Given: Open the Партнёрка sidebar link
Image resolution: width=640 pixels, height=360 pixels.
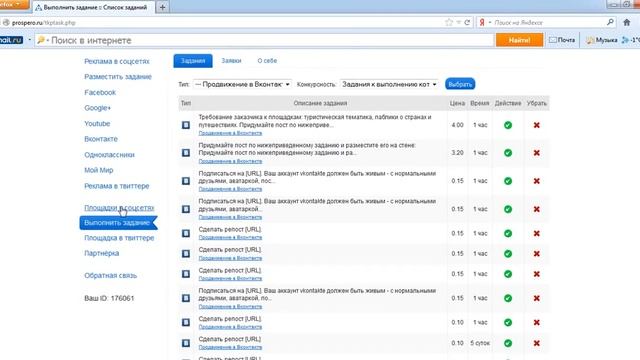Looking at the screenshot, I should 102,253.
